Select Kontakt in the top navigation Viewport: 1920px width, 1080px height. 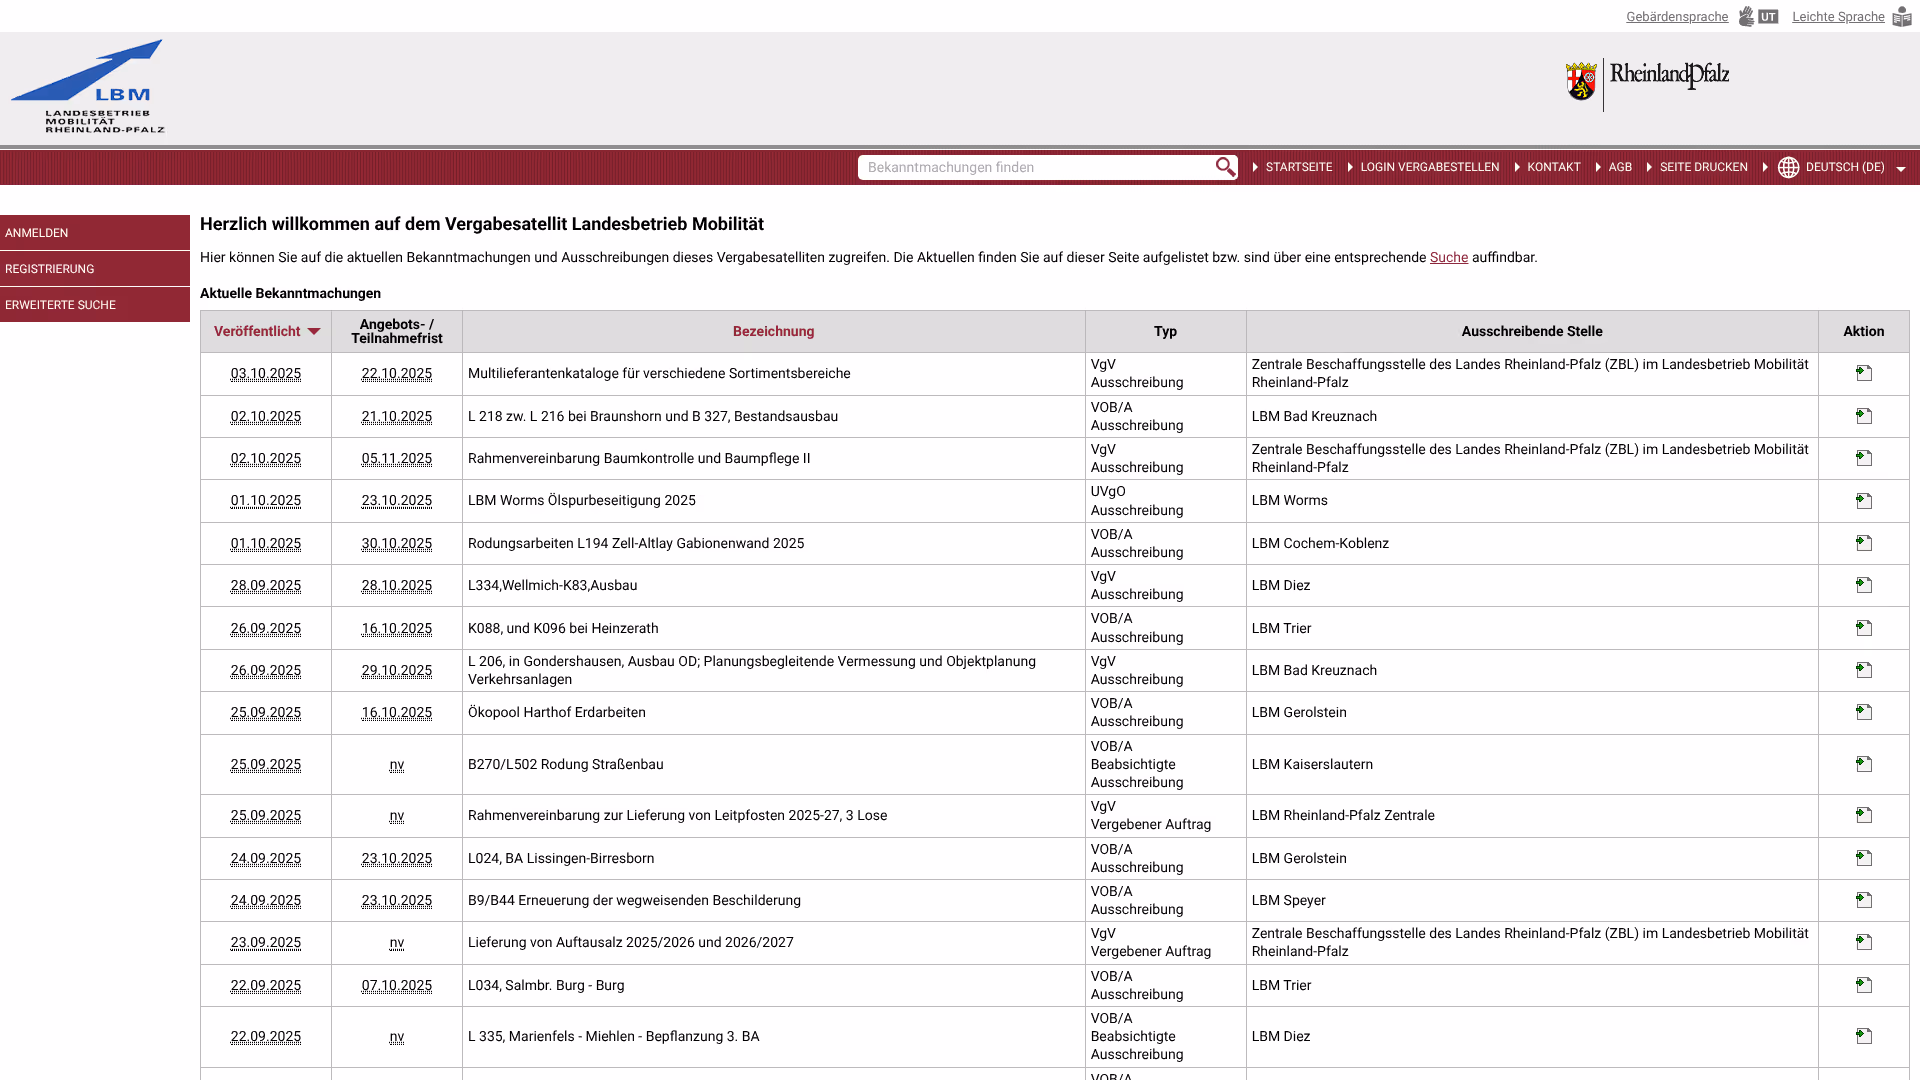[1553, 167]
